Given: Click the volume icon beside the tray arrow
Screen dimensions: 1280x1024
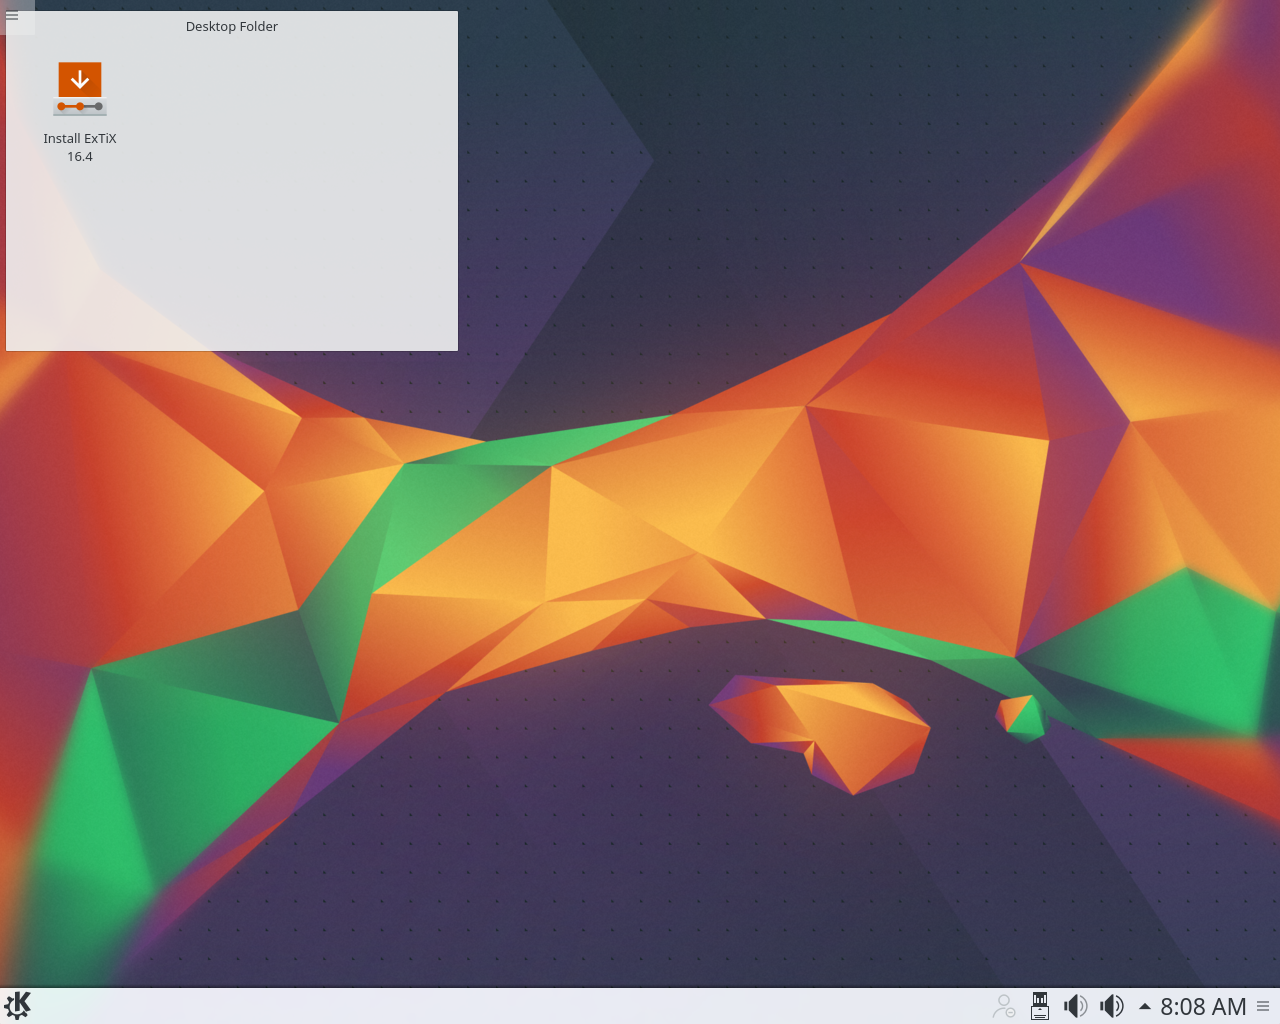Looking at the screenshot, I should 1112,1006.
